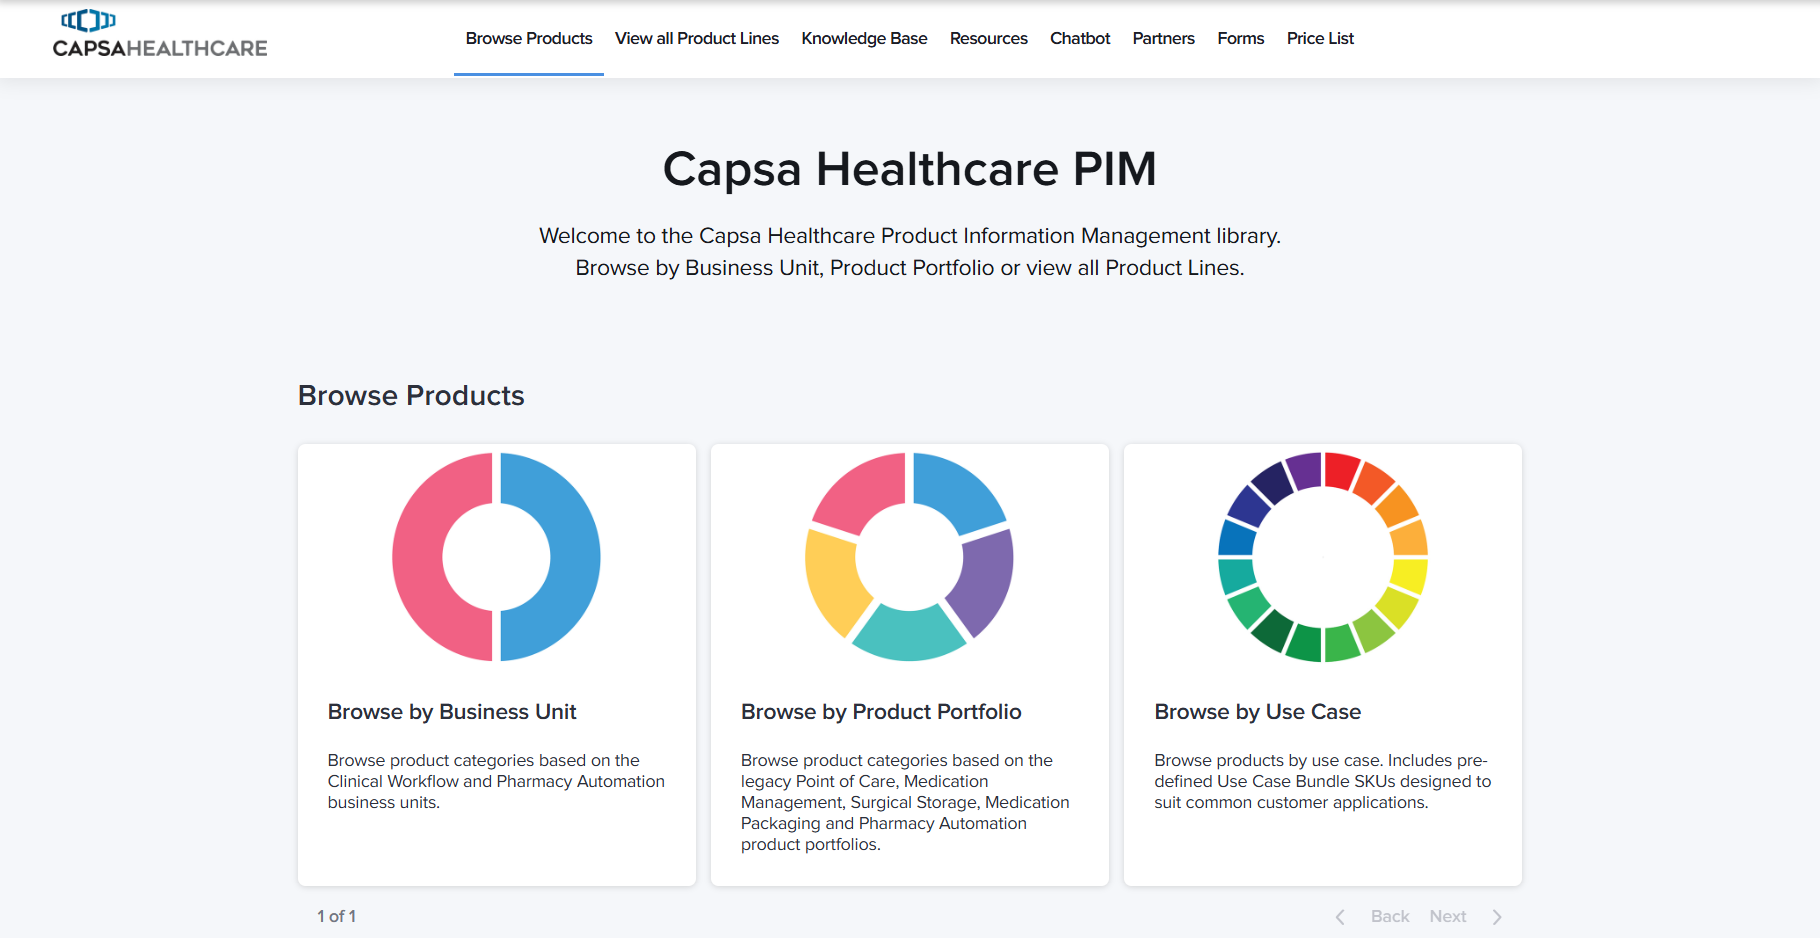1820x938 pixels.
Task: Go to the Forms page
Action: pyautogui.click(x=1241, y=38)
